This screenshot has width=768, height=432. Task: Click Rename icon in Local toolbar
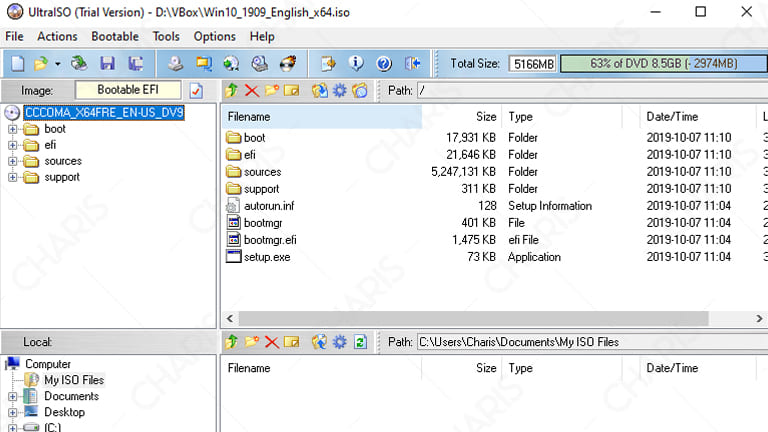pos(291,342)
